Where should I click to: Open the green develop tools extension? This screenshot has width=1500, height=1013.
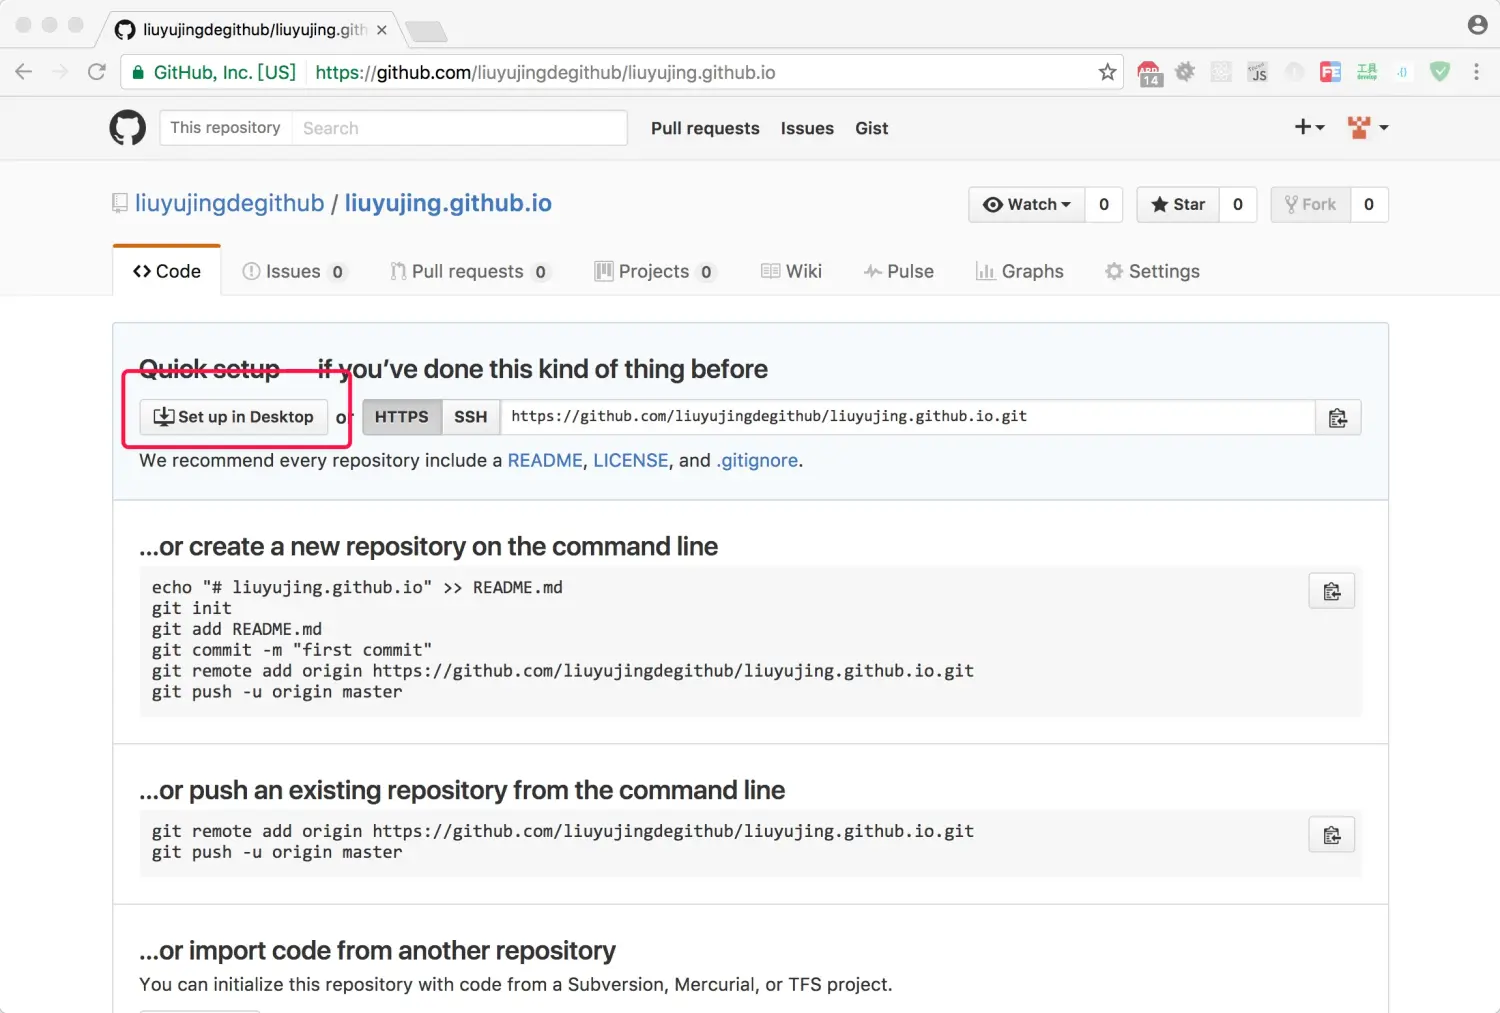[x=1367, y=72]
